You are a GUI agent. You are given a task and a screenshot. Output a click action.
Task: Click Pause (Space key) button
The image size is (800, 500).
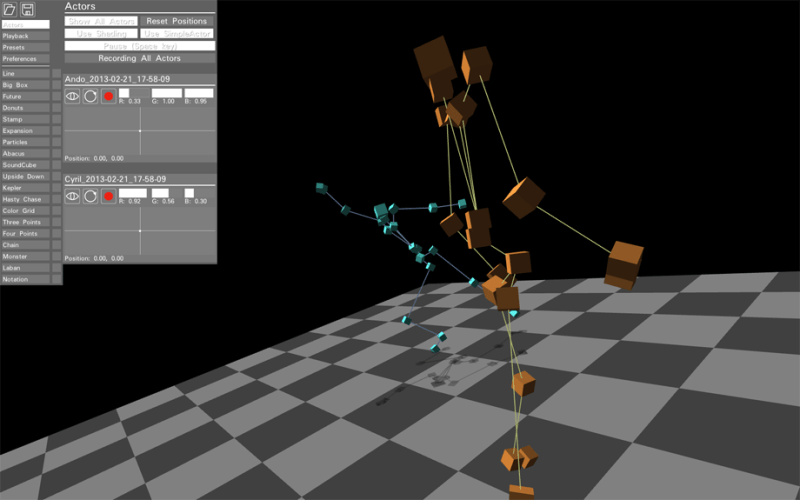pyautogui.click(x=140, y=46)
